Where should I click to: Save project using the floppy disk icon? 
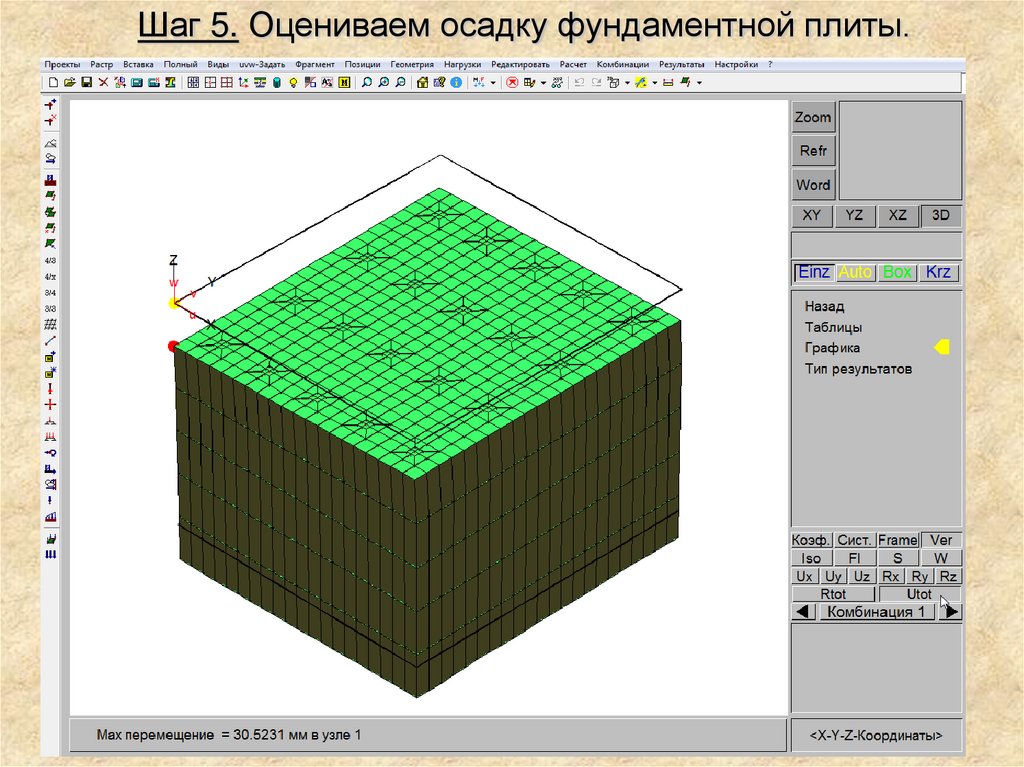86,82
